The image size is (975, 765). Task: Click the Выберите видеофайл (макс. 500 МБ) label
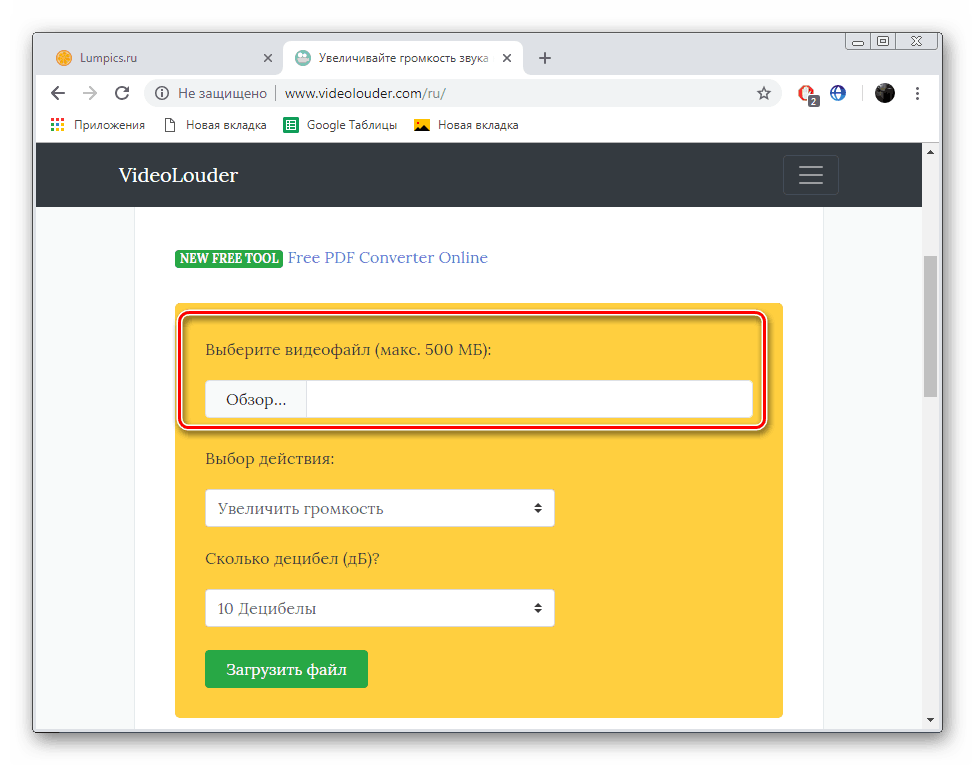pos(348,350)
